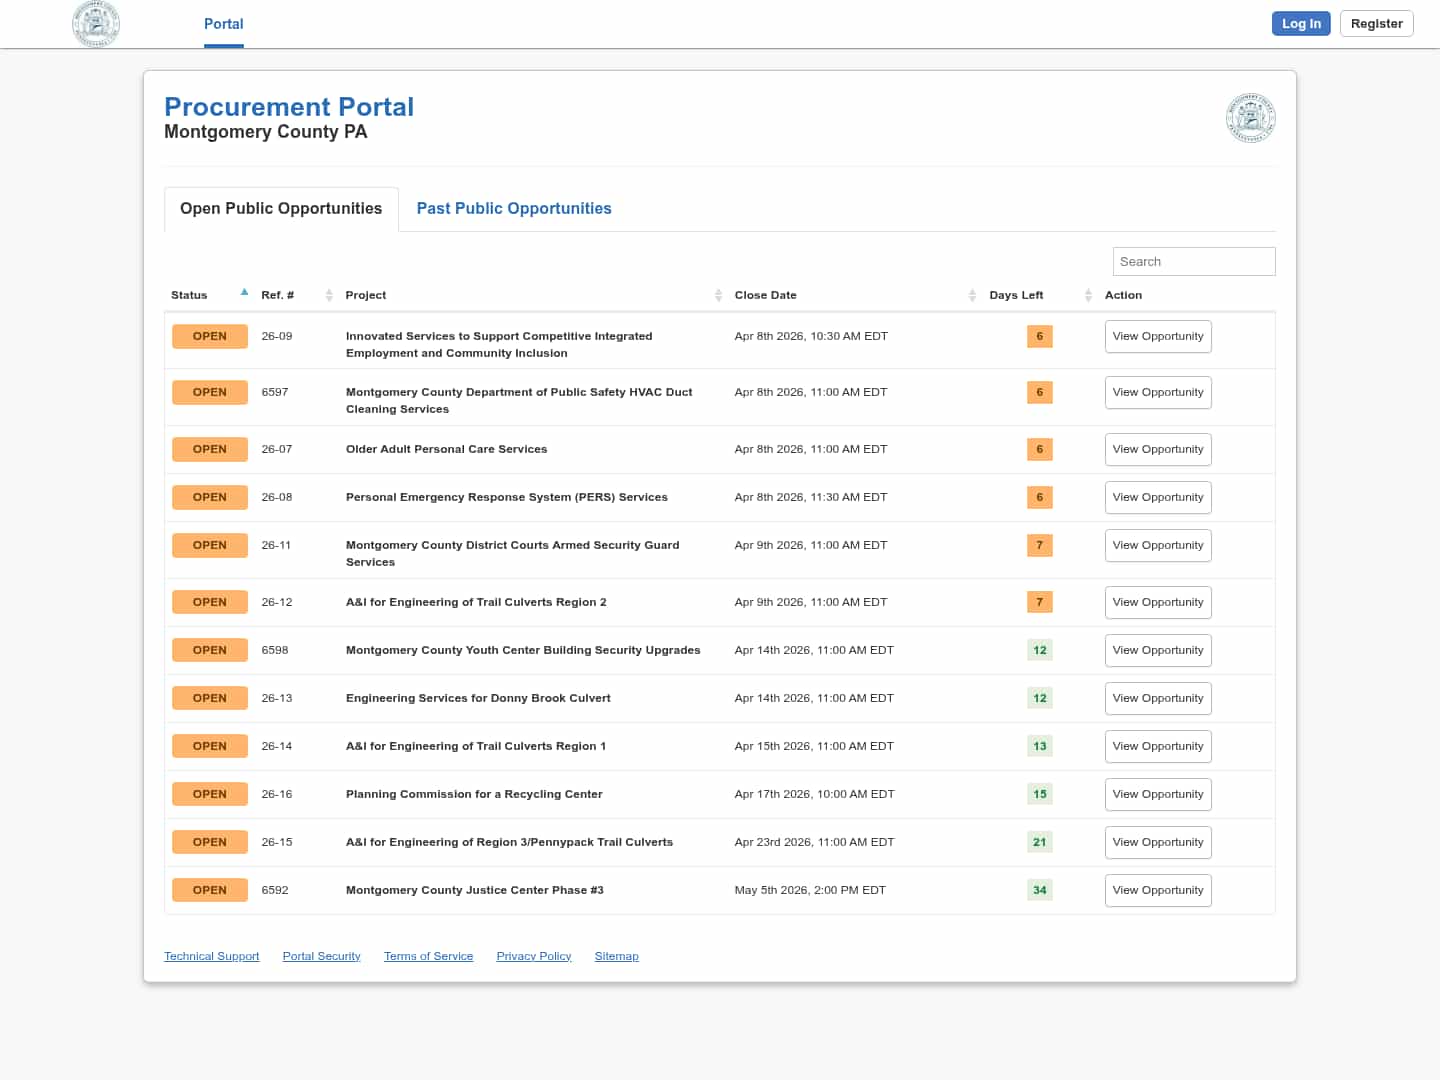Sort table by Status column arrow
The width and height of the screenshot is (1440, 1080).
click(244, 293)
